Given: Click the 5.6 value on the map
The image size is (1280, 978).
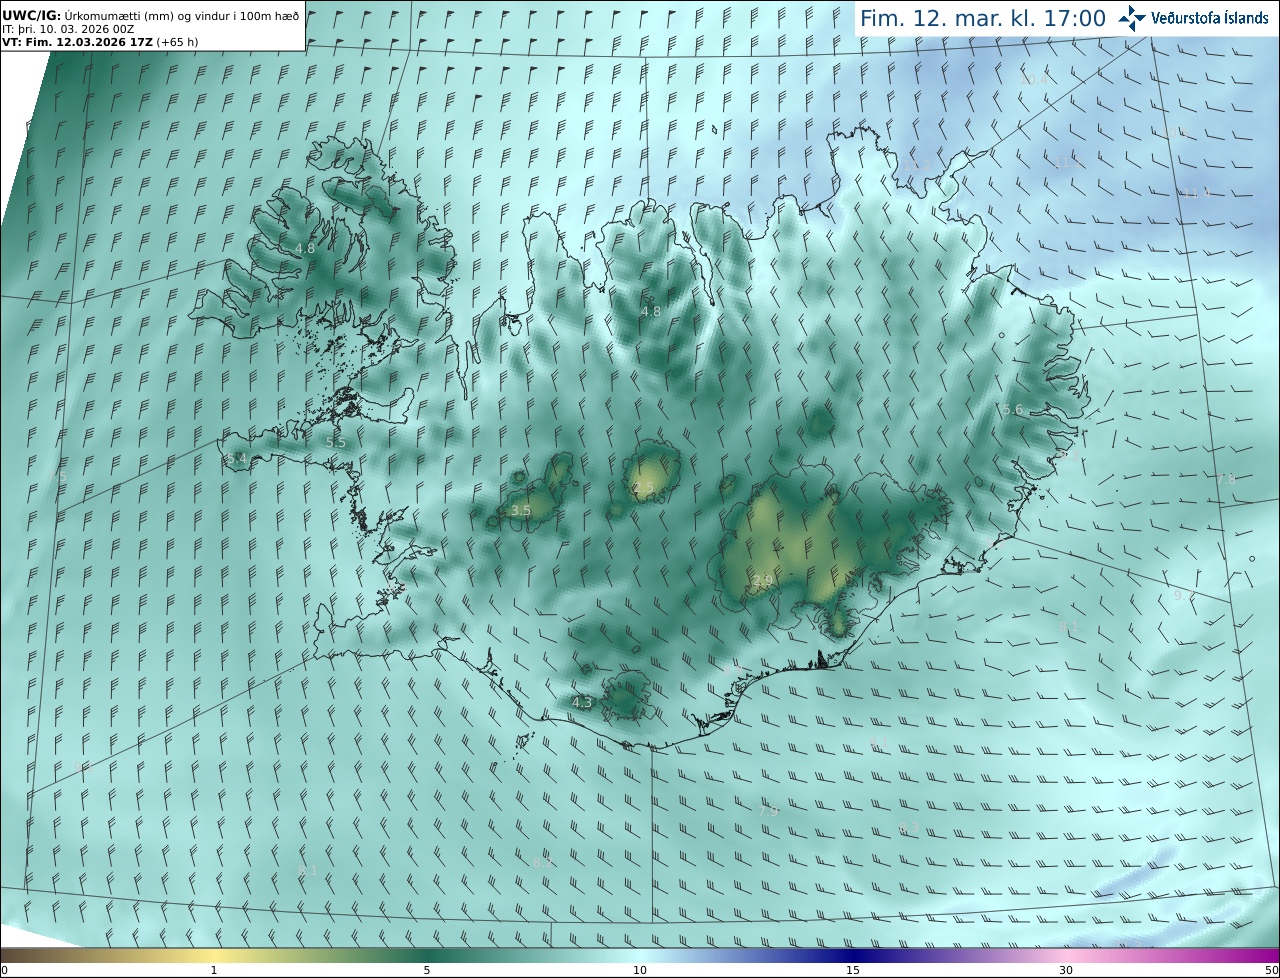Looking at the screenshot, I should point(1013,410).
